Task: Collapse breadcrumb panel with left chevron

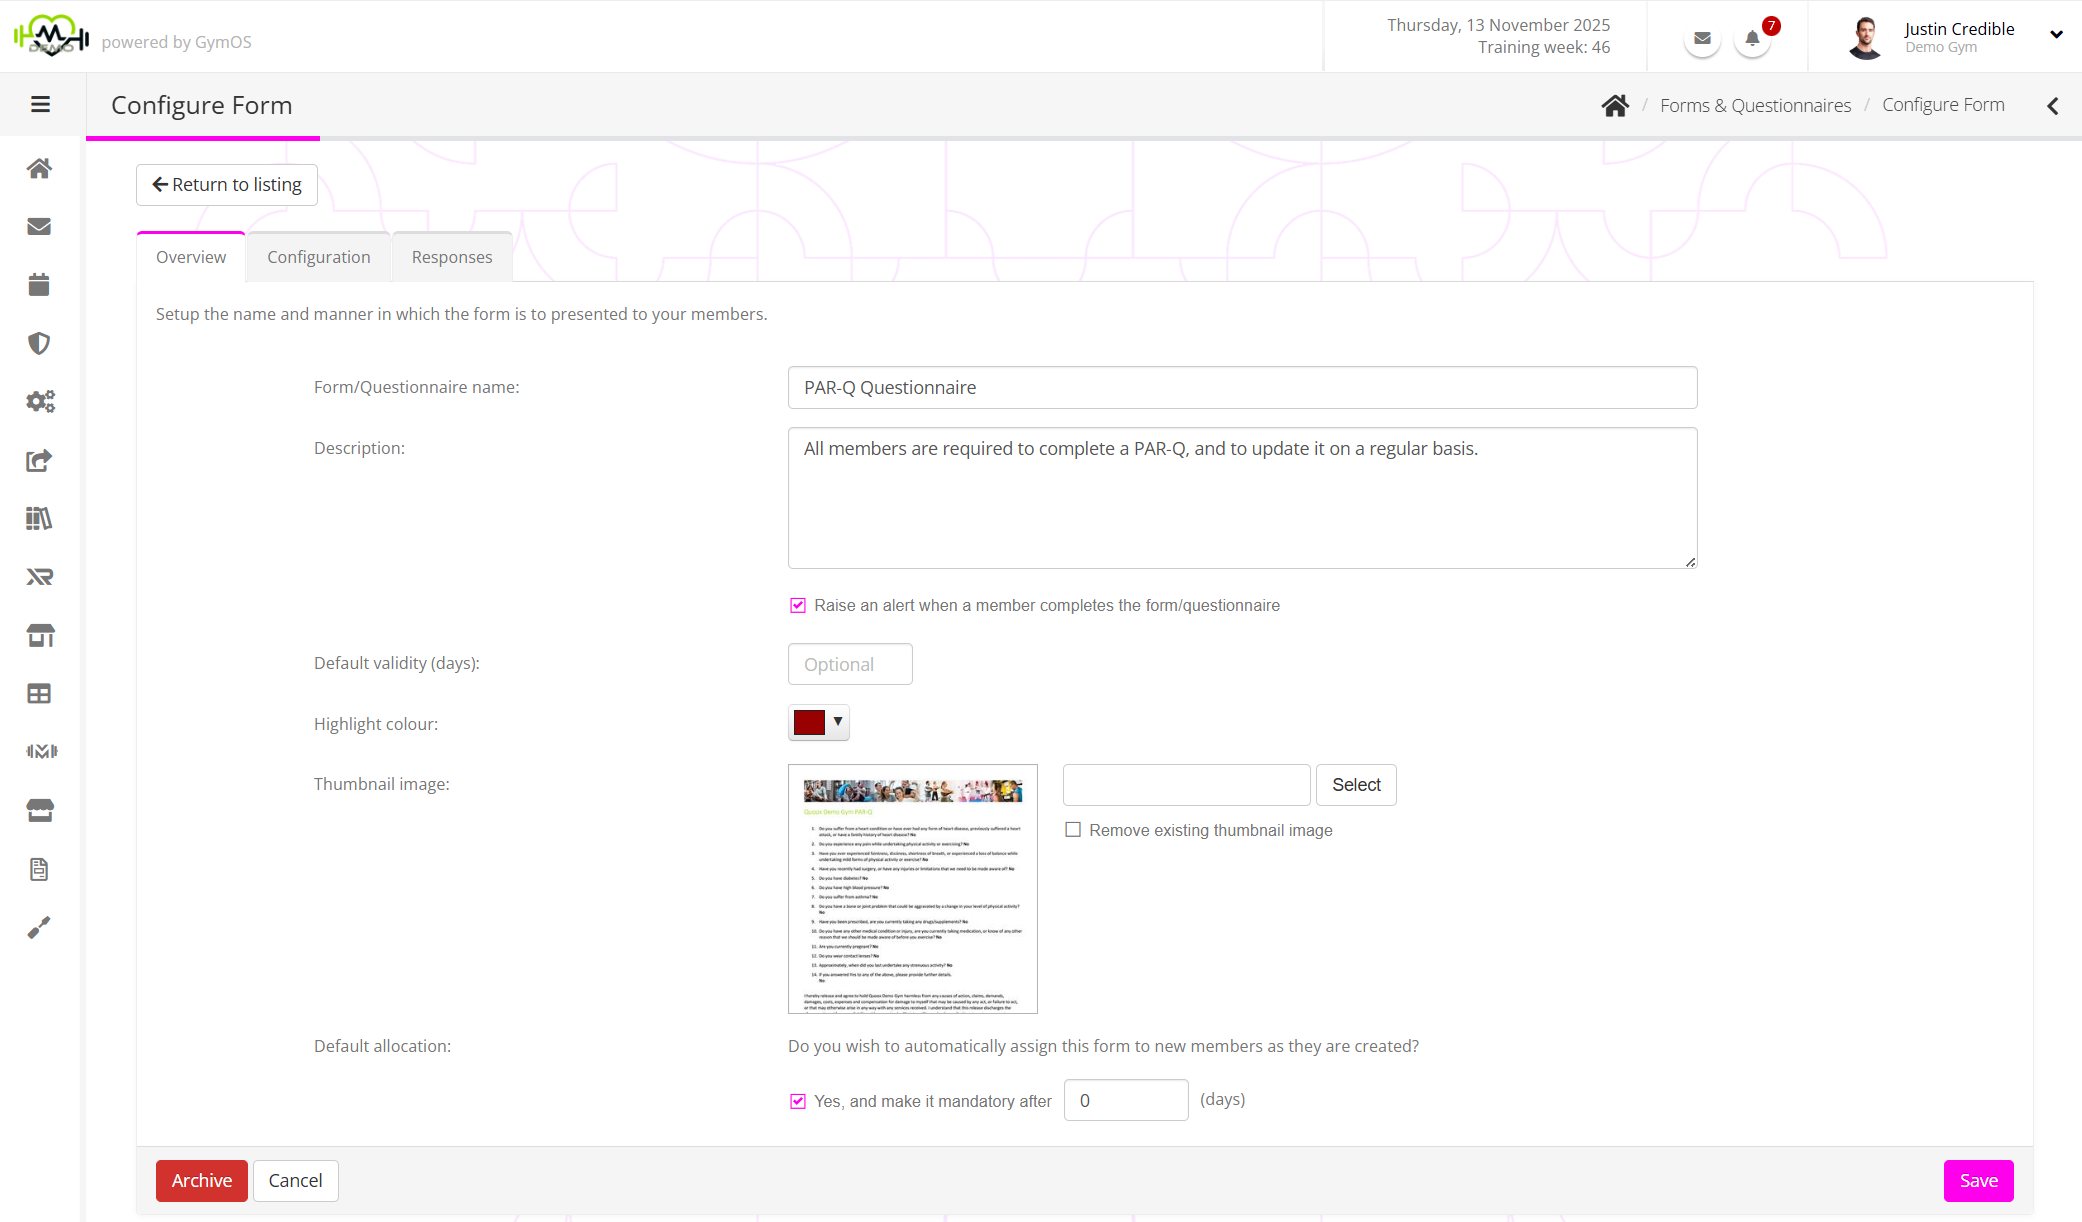Action: pyautogui.click(x=2053, y=106)
